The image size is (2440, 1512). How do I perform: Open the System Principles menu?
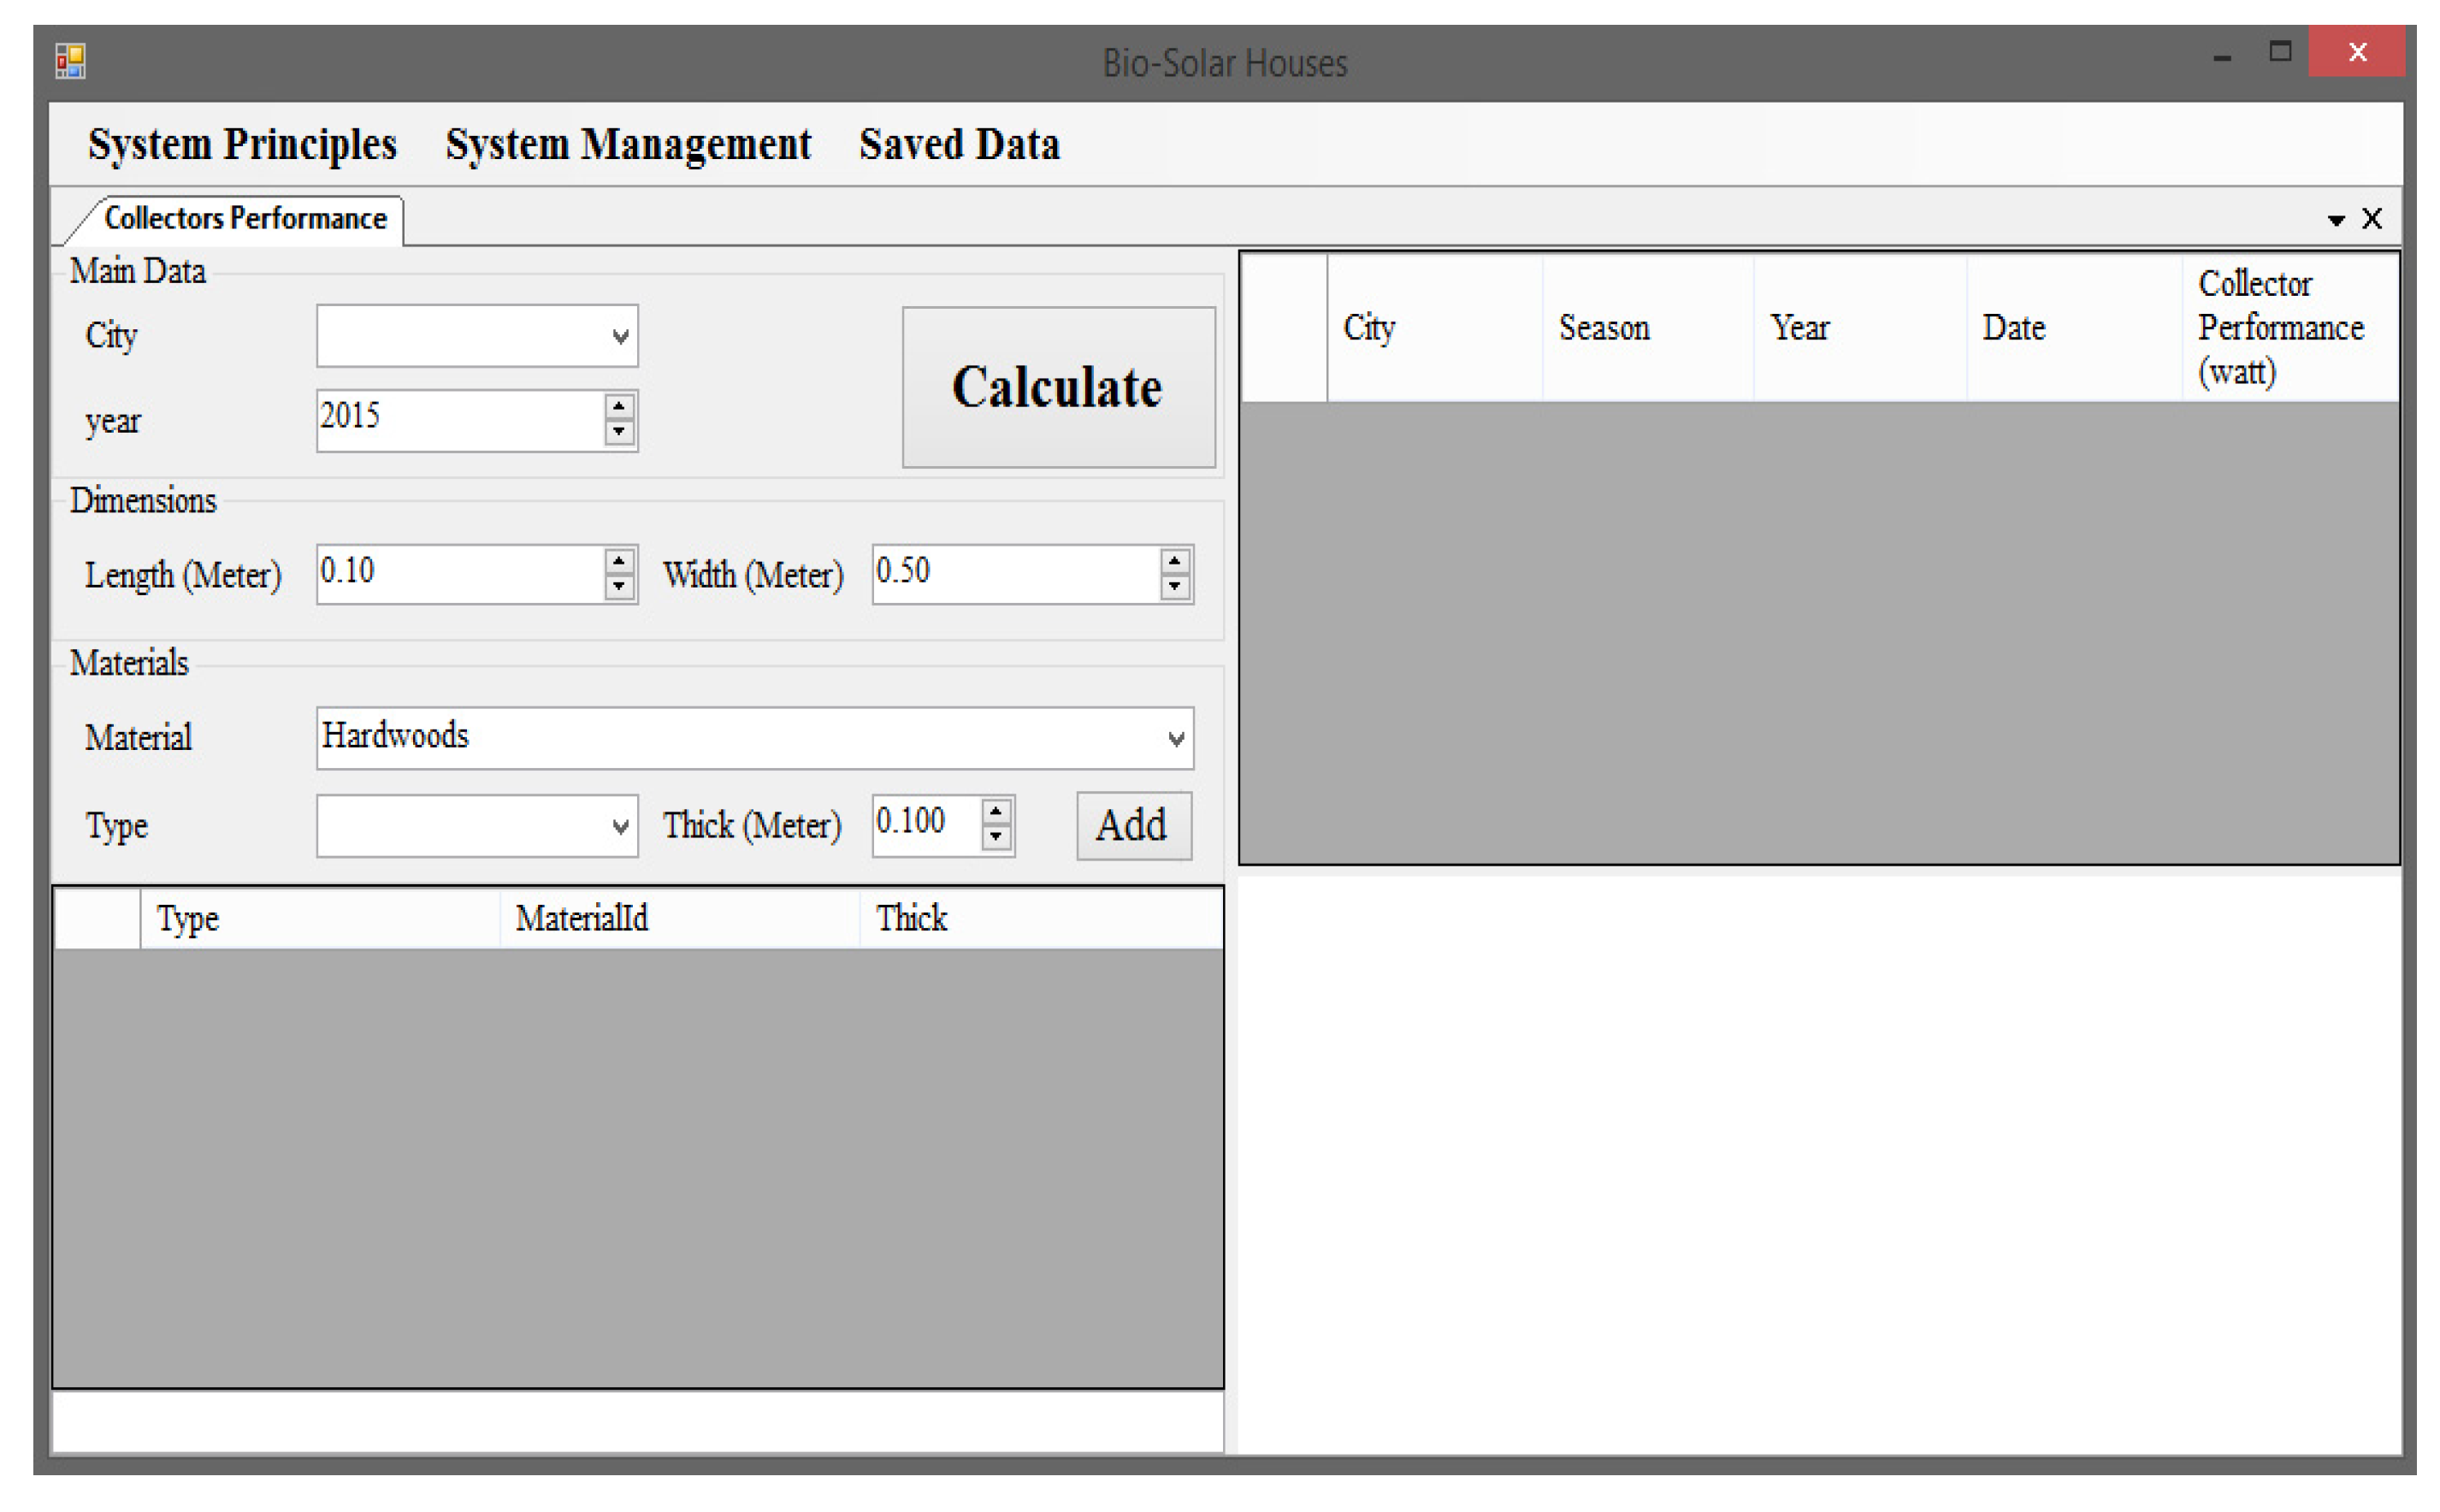tap(242, 145)
